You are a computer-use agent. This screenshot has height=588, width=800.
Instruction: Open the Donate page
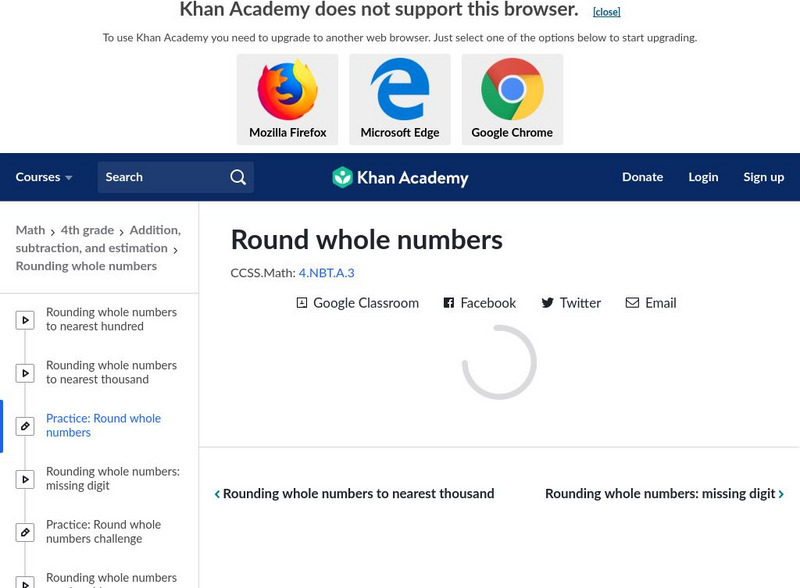pyautogui.click(x=642, y=177)
